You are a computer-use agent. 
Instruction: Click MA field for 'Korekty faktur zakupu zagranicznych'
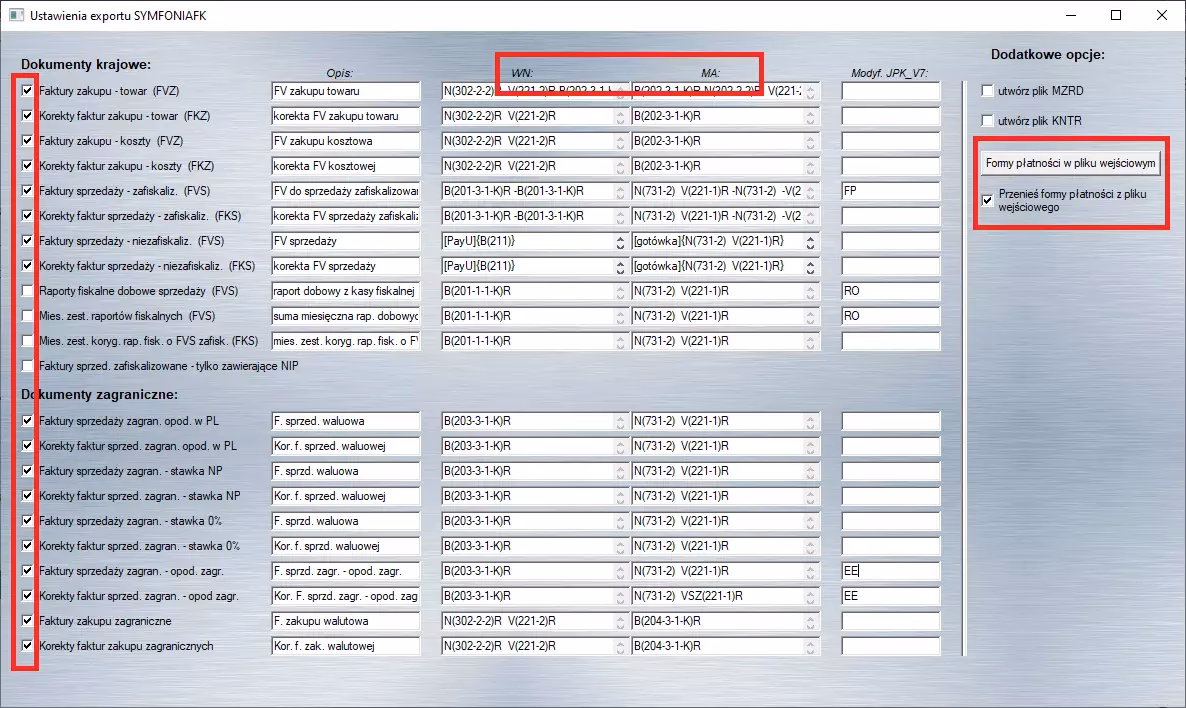pos(716,646)
